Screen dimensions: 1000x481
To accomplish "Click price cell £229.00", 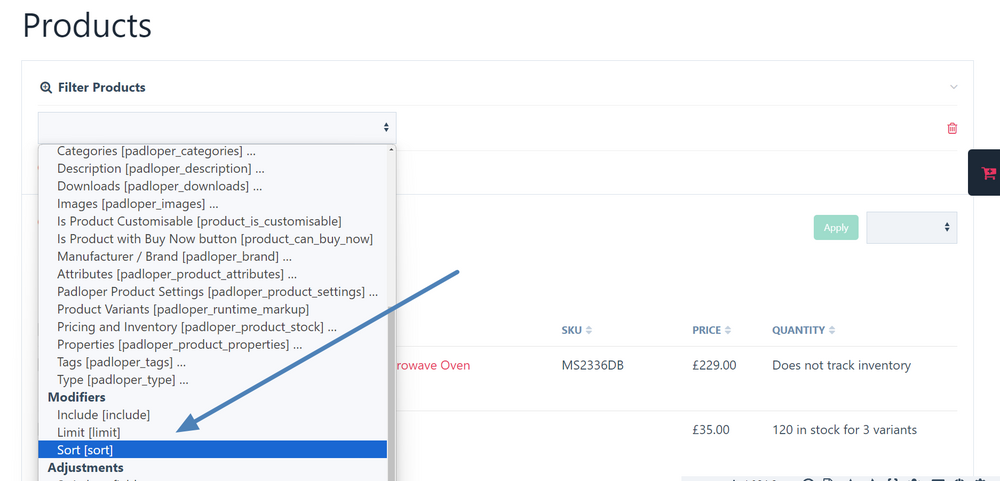I will (714, 366).
